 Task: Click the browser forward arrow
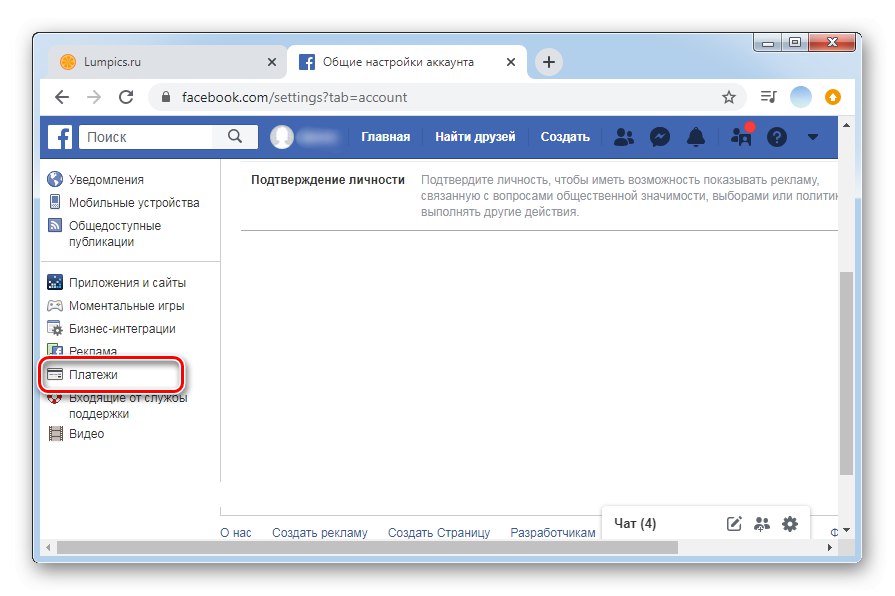(x=94, y=97)
